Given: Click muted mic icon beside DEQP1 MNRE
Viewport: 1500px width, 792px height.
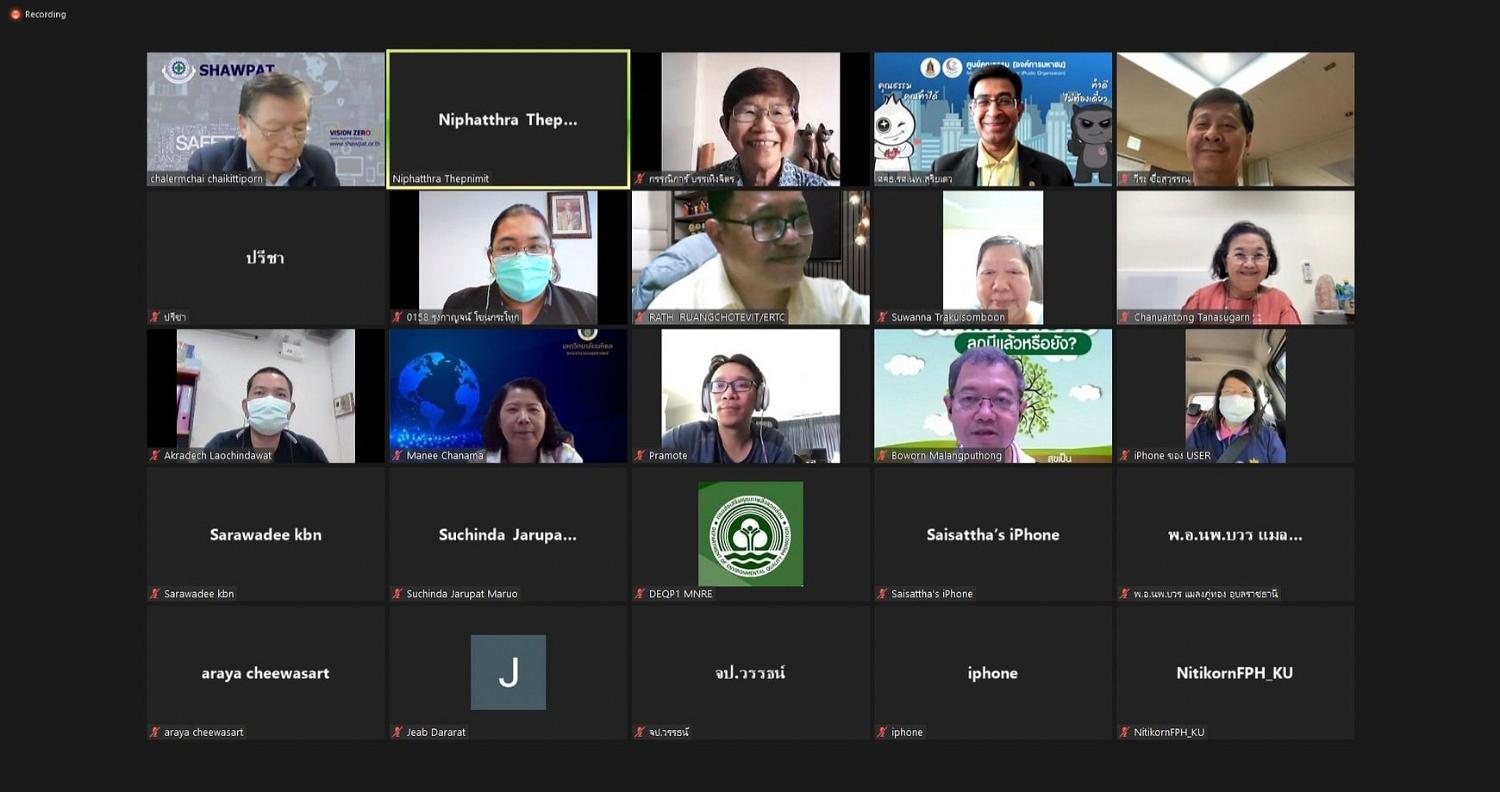Looking at the screenshot, I should [640, 593].
